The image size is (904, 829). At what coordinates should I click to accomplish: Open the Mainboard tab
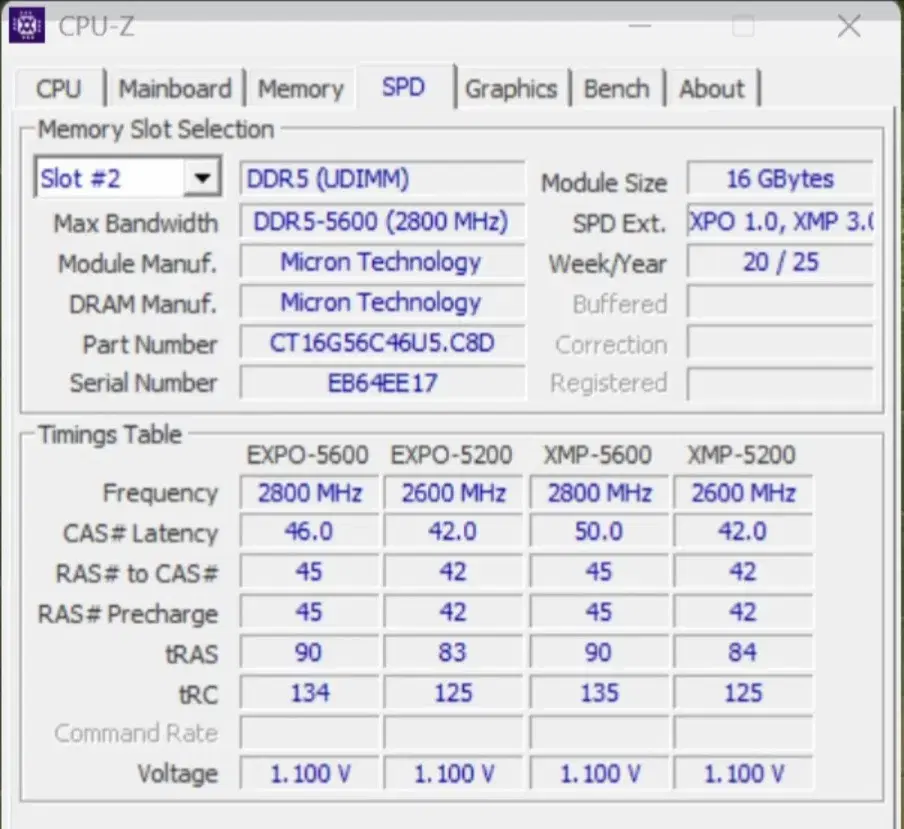coord(175,89)
